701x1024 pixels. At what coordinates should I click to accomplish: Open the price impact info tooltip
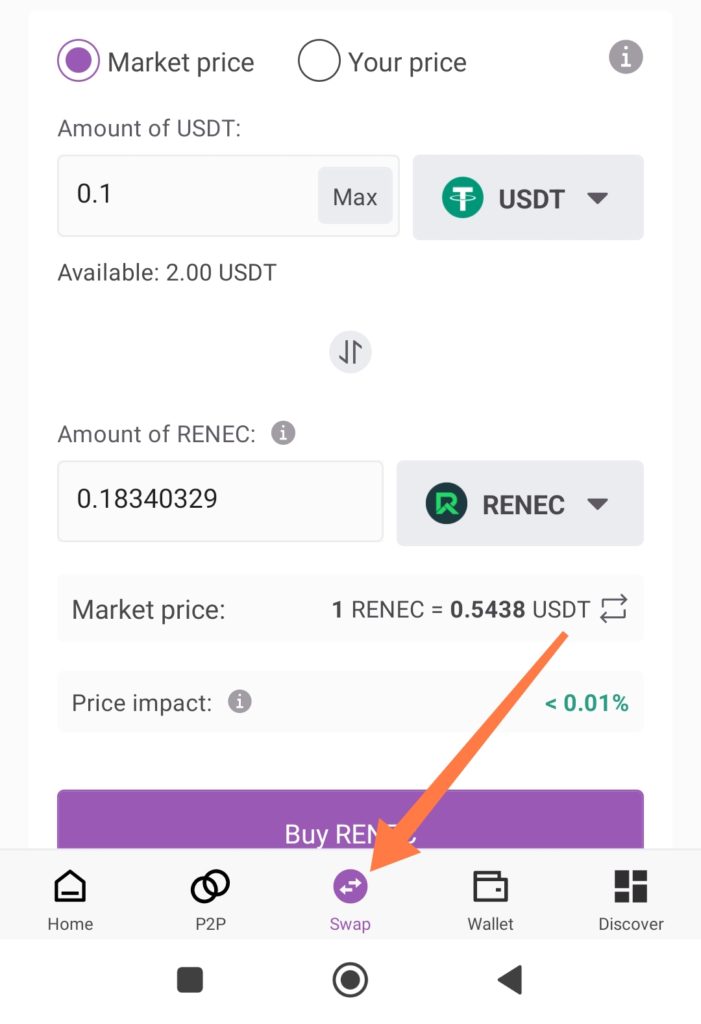click(238, 703)
